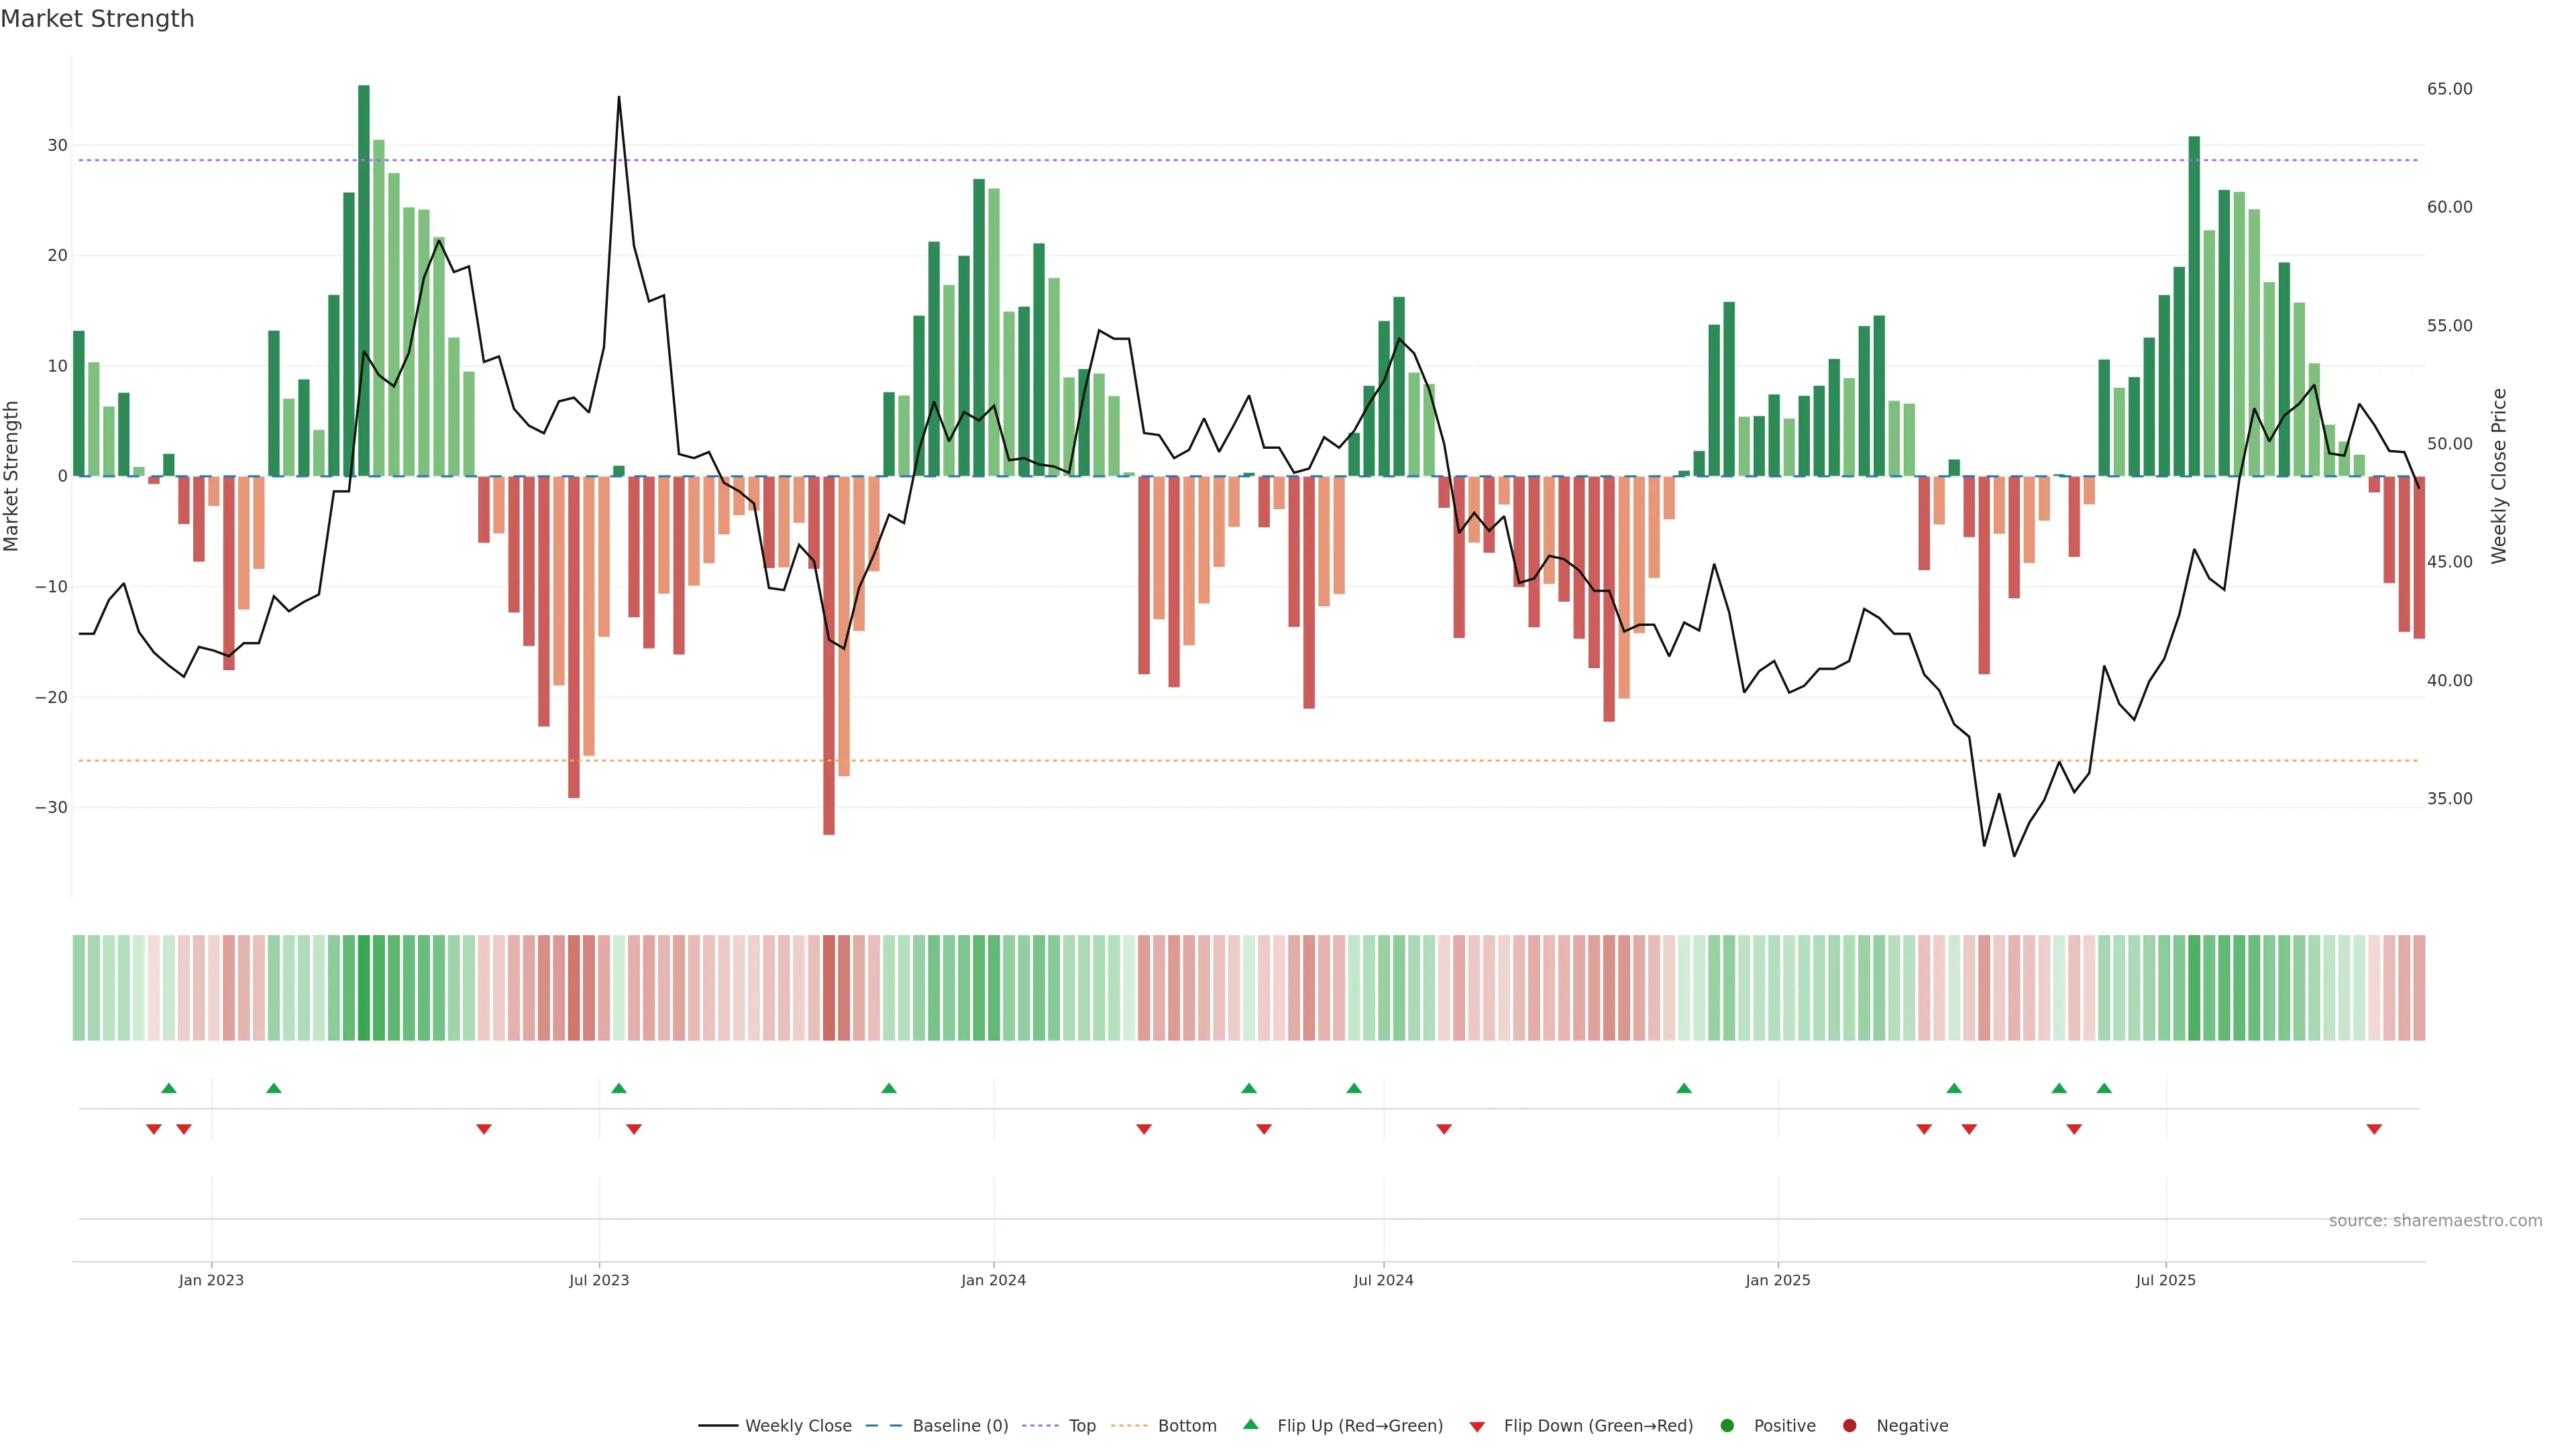Click the Positive green circle legend icon
Viewport: 2576px width, 1449px height.
click(1727, 1425)
